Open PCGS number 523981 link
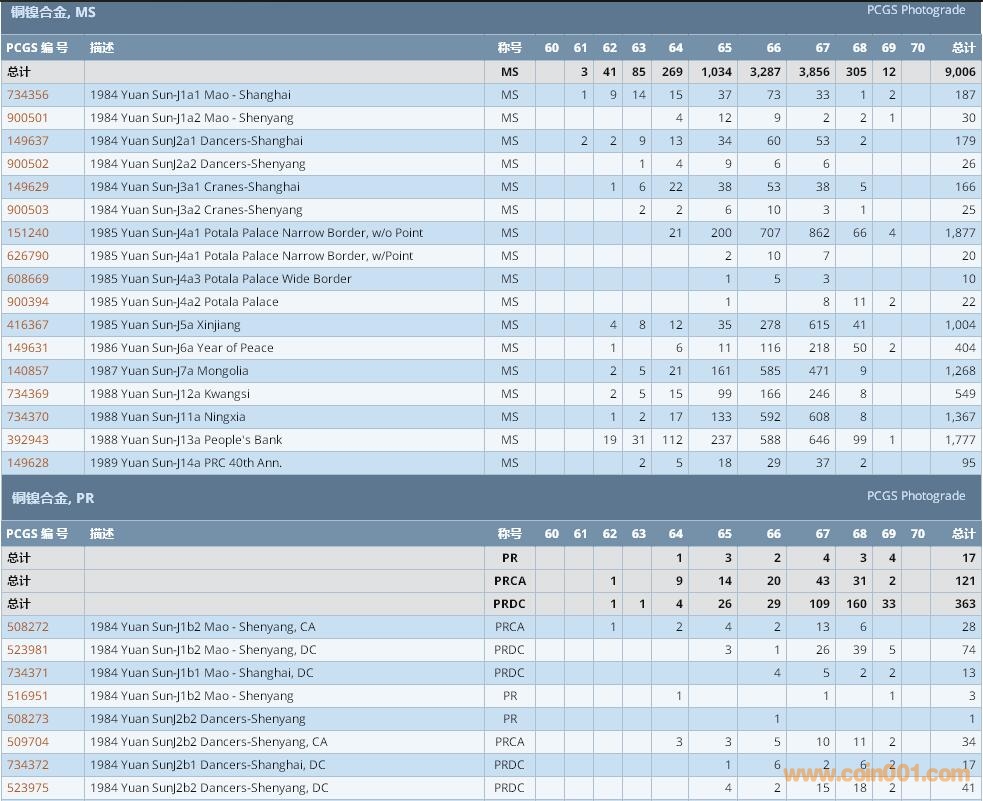 [x=28, y=650]
